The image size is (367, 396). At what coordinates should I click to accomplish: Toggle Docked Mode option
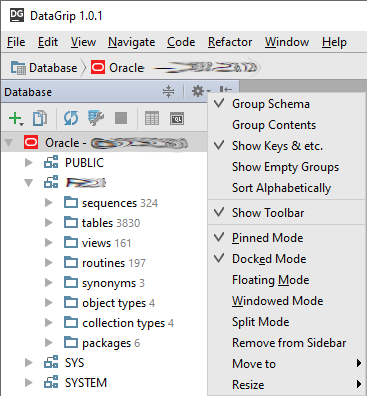tap(287, 259)
